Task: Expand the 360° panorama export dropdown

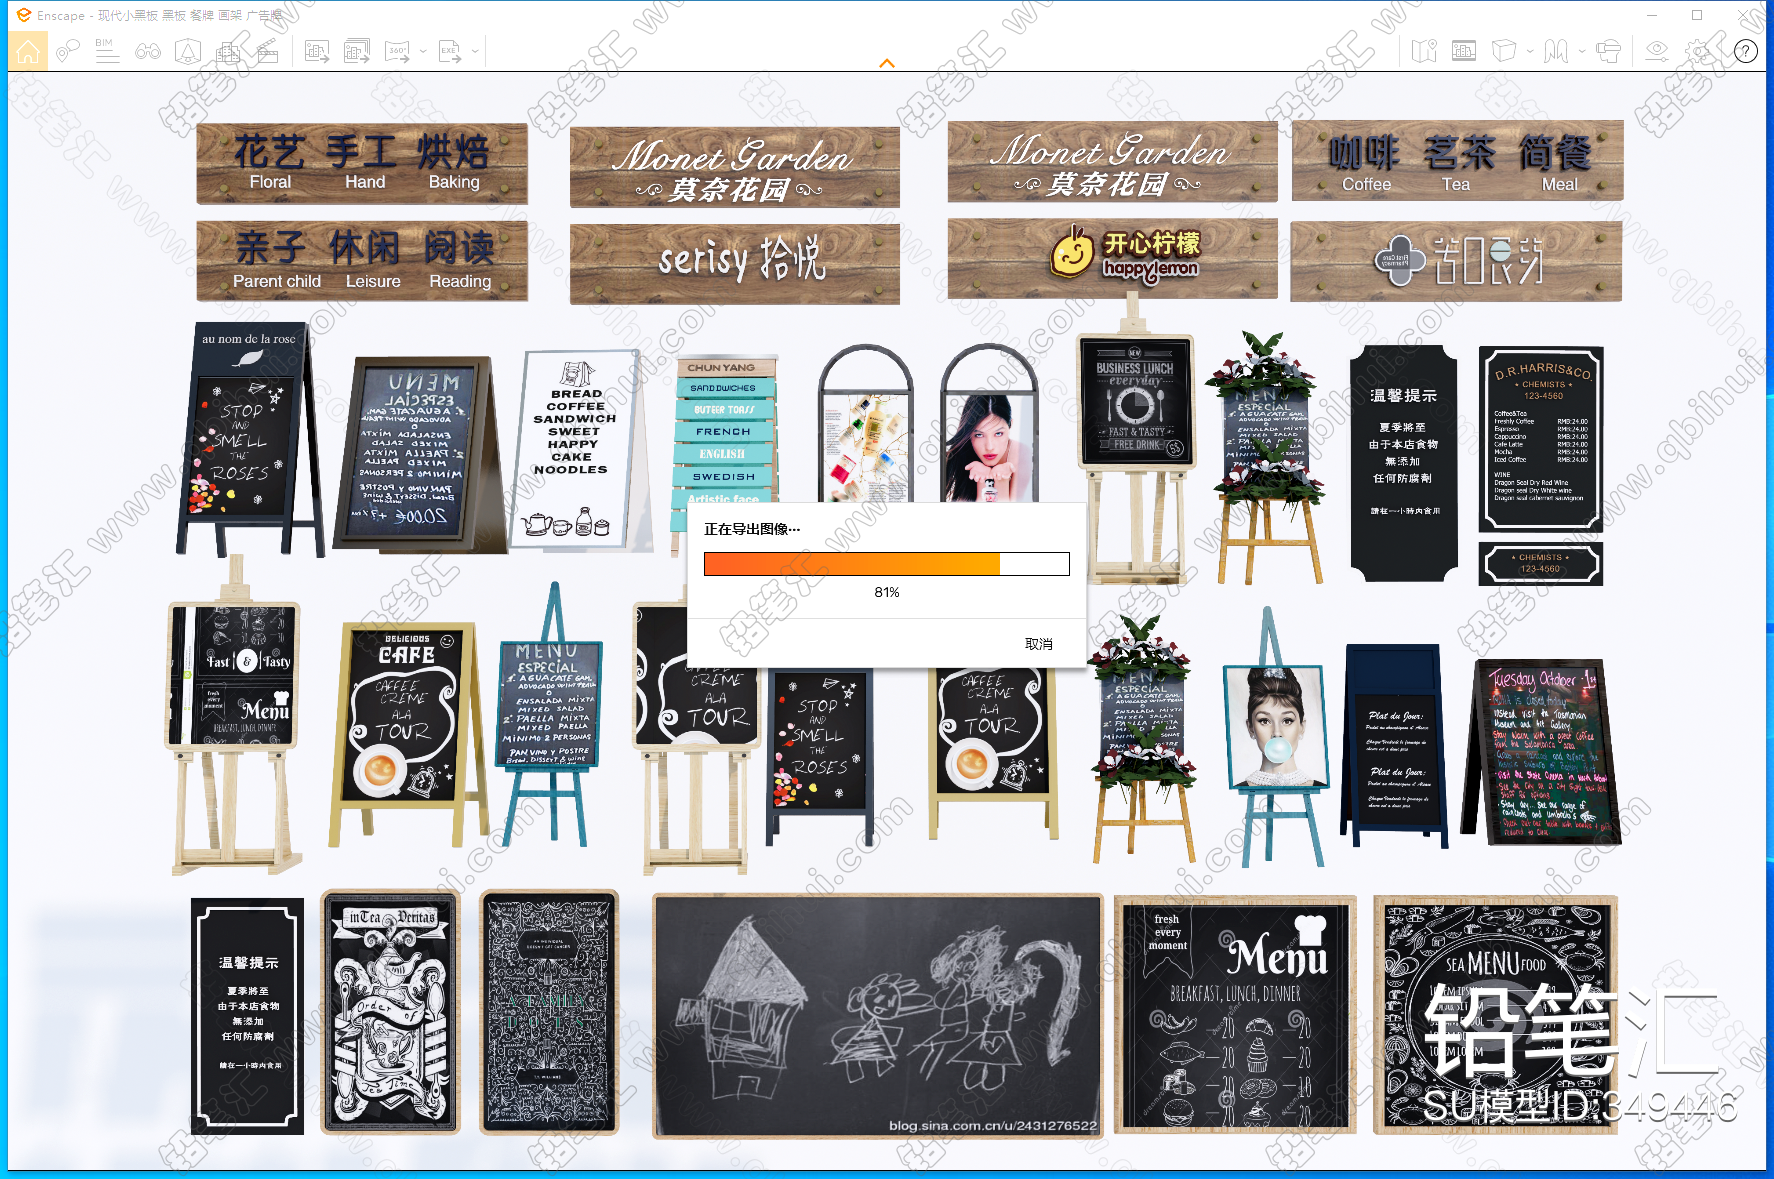Action: [423, 51]
